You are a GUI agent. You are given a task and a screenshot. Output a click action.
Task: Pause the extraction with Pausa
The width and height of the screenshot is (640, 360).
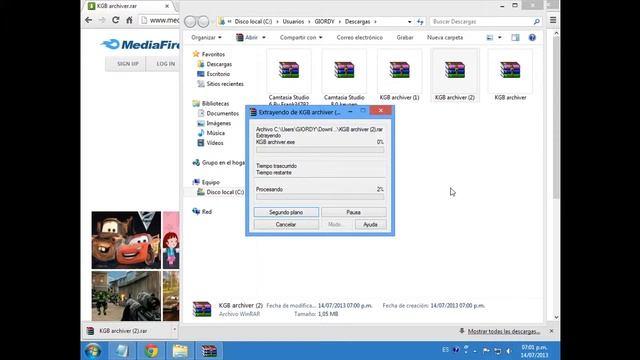[x=353, y=212]
